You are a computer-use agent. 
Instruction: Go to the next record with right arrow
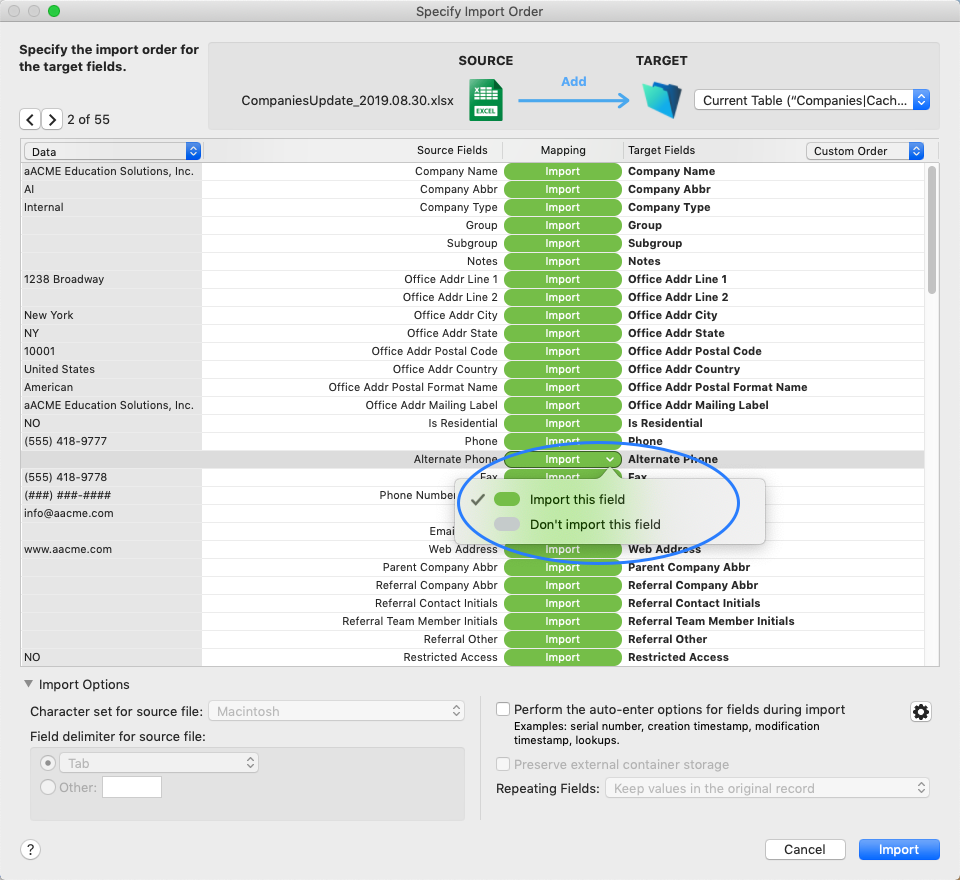point(52,119)
